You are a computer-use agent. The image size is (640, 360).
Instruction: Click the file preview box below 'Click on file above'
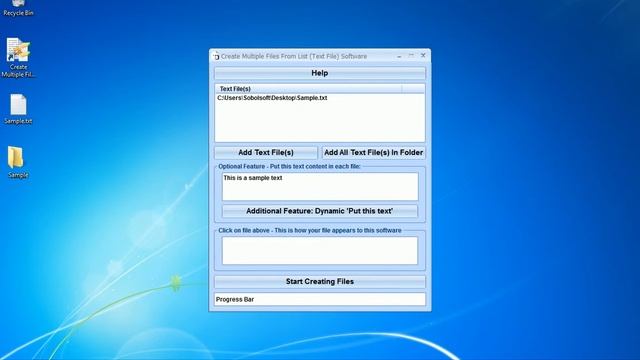(320, 251)
